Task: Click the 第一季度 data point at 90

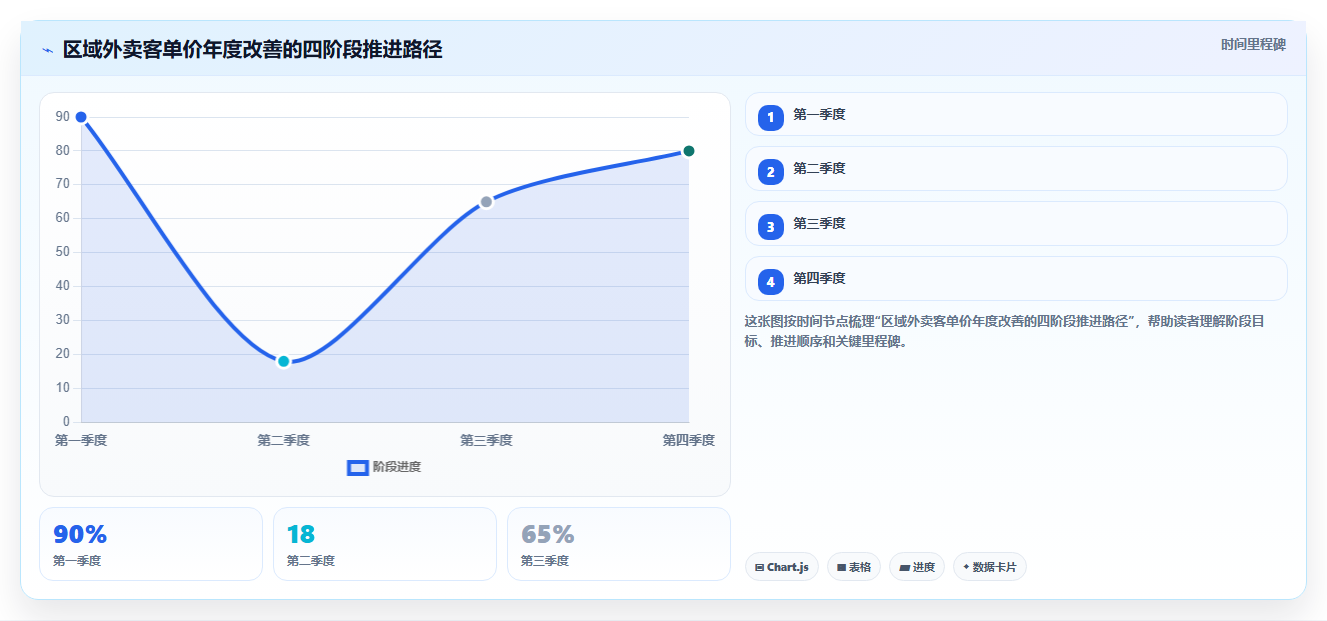Action: point(81,117)
